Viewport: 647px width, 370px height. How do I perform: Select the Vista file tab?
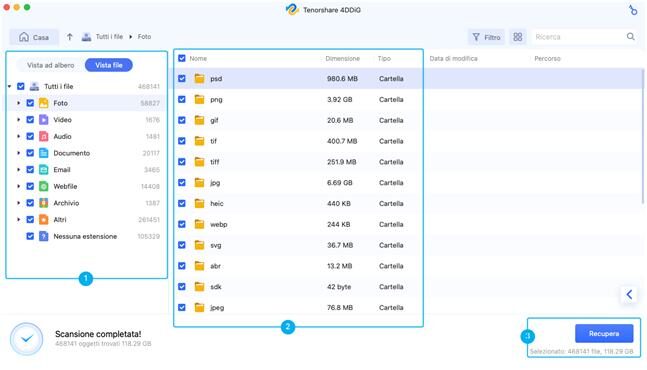[109, 65]
